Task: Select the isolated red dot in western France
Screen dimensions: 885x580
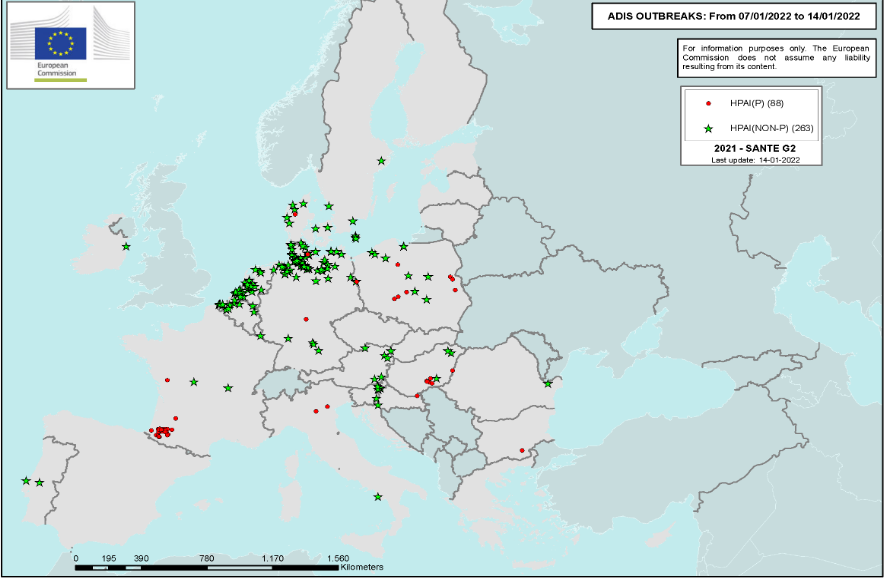Action: pos(167,380)
